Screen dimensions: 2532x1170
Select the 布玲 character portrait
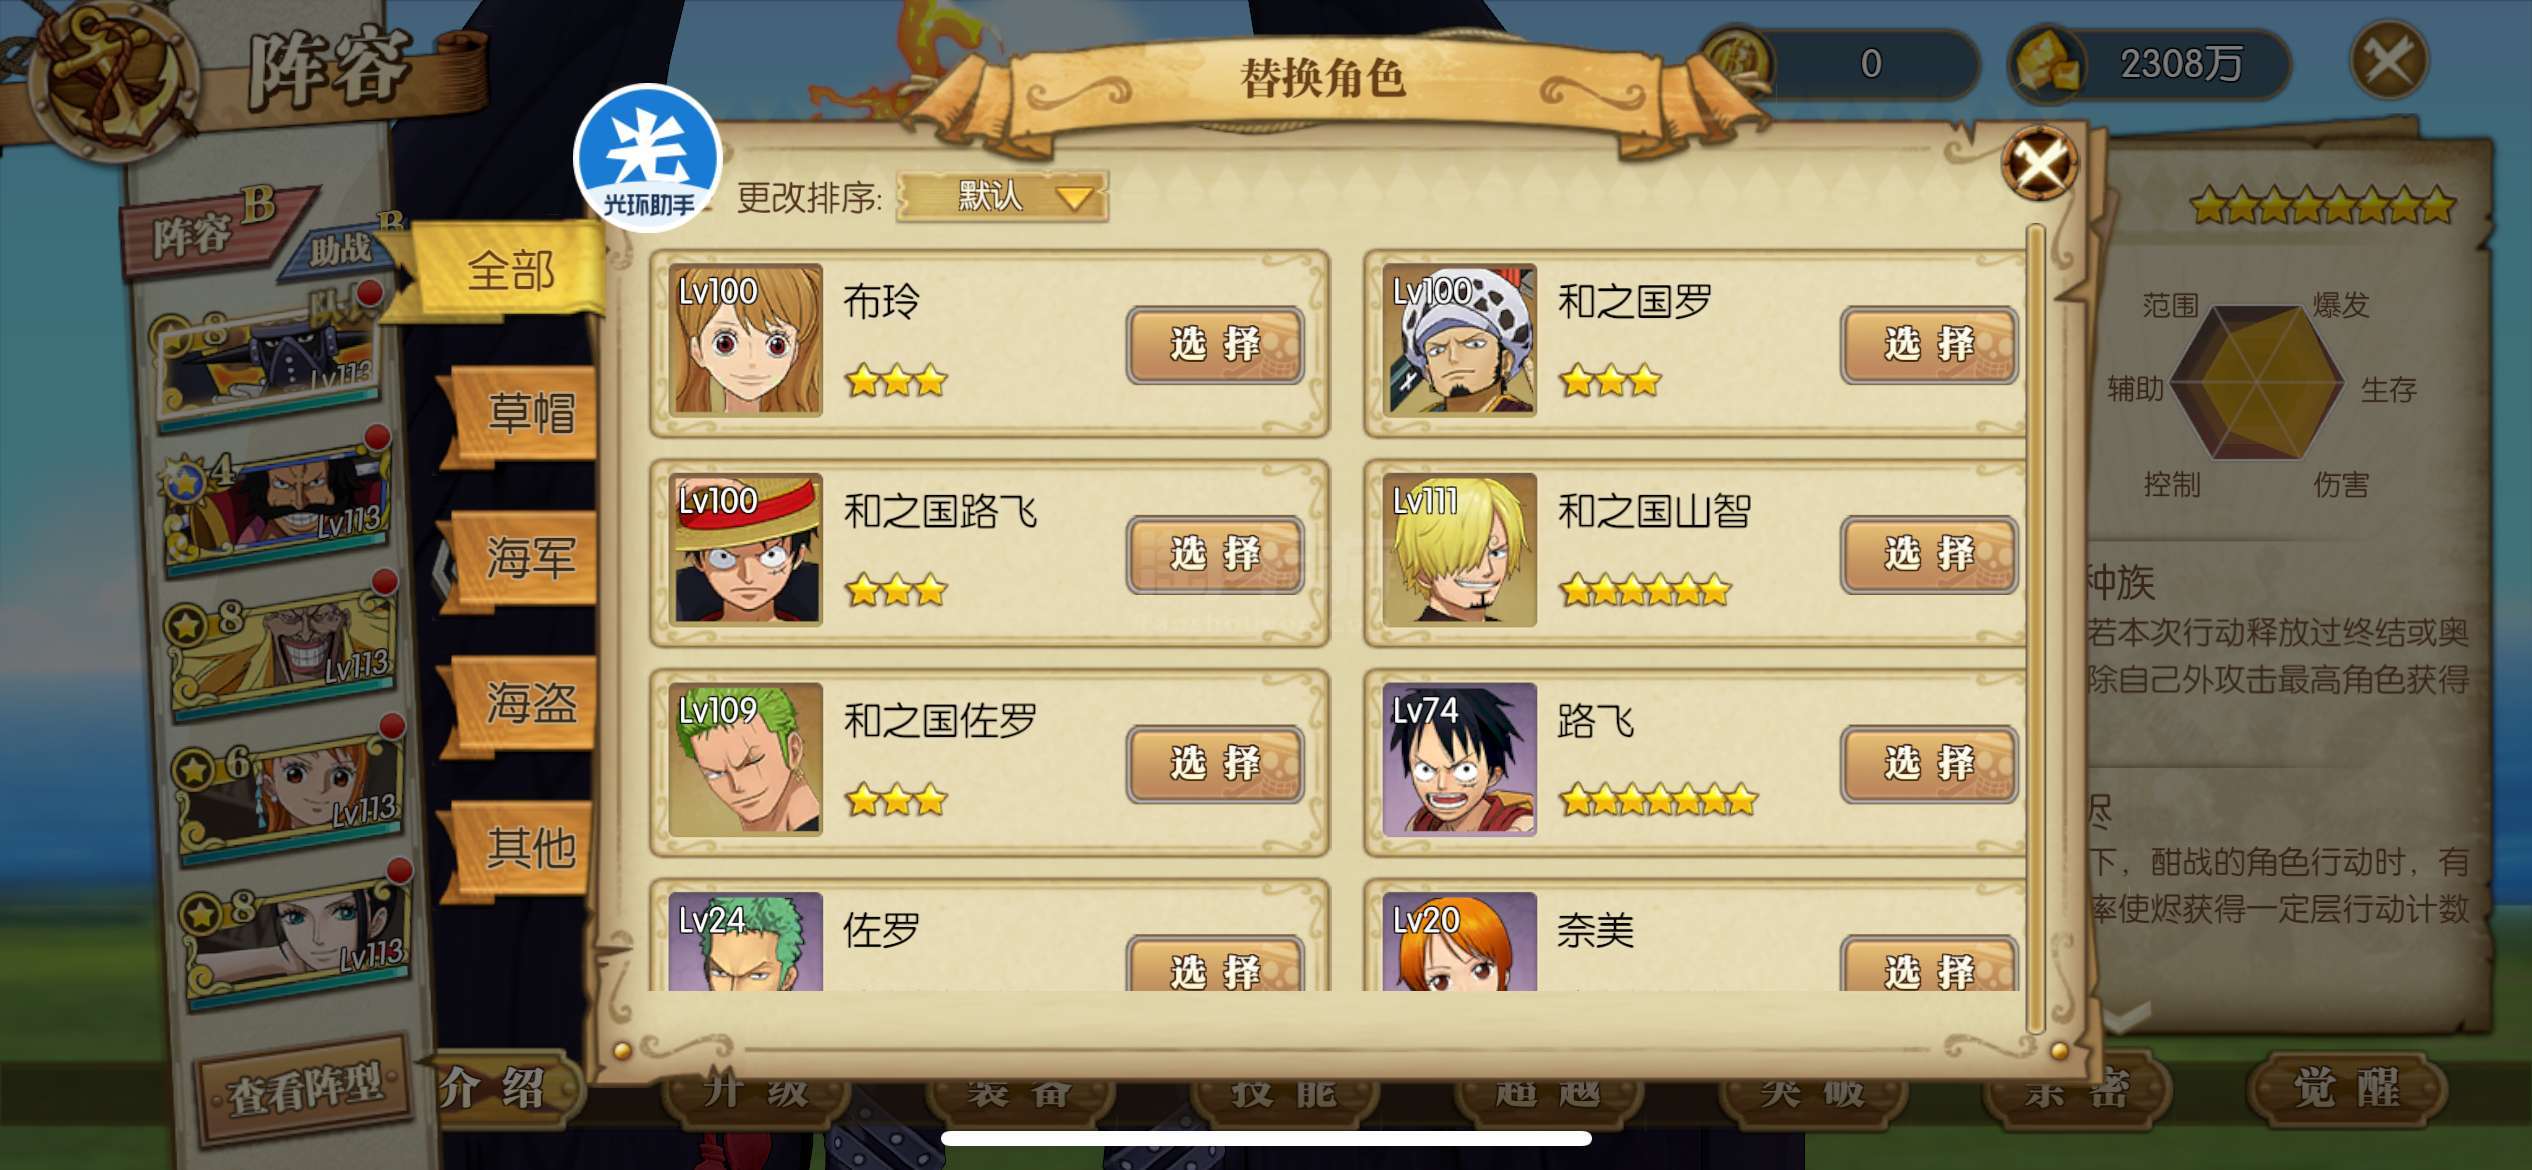click(745, 340)
